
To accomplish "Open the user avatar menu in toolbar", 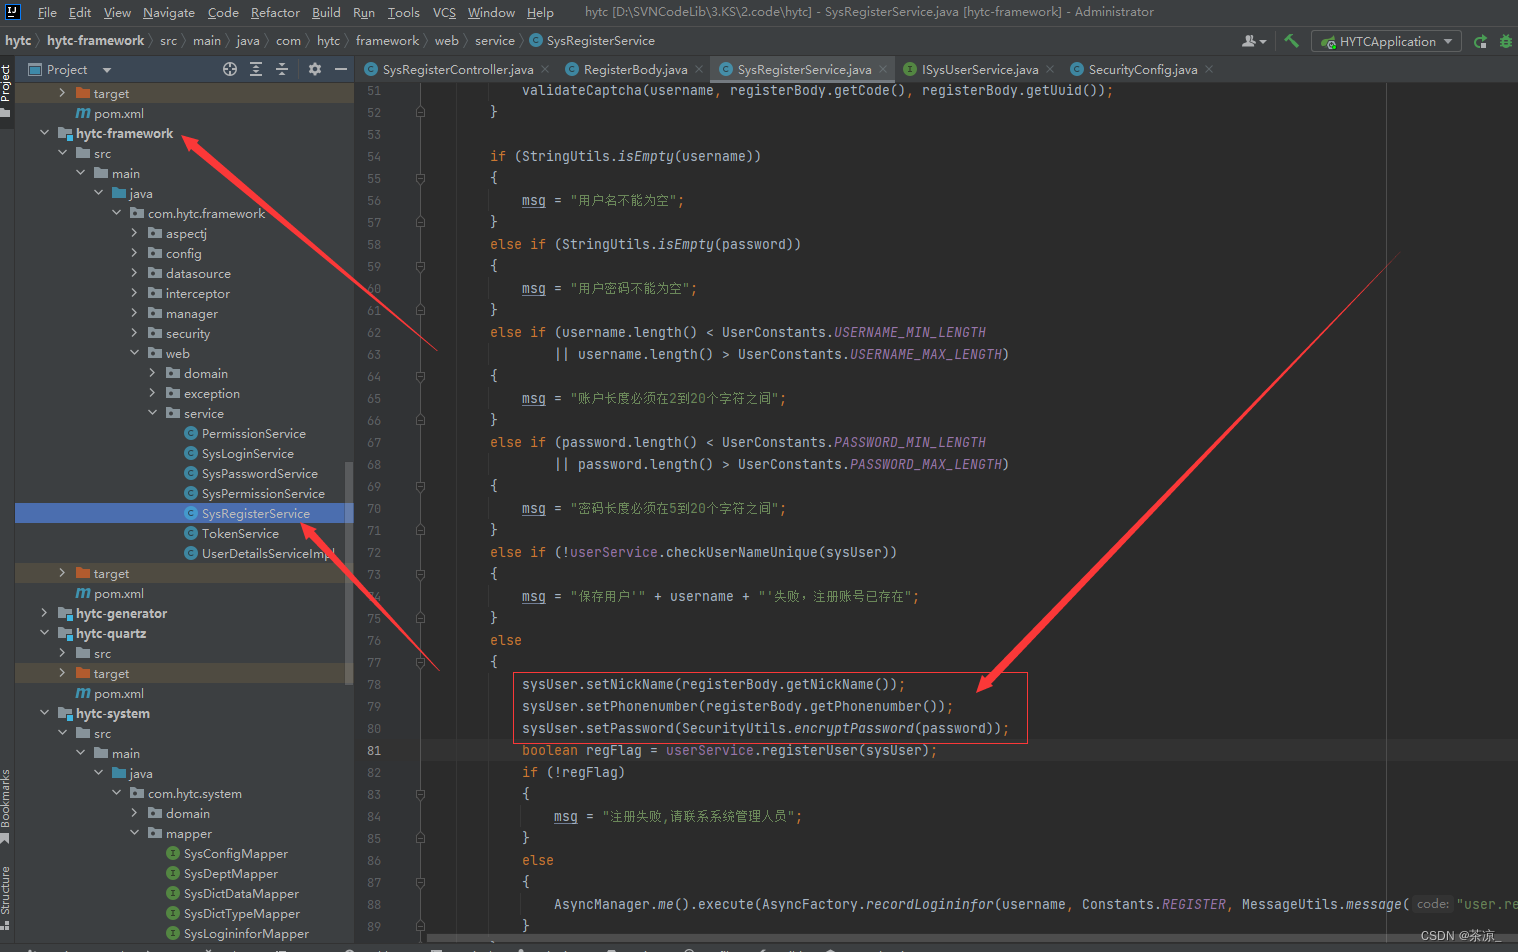I will point(1254,40).
